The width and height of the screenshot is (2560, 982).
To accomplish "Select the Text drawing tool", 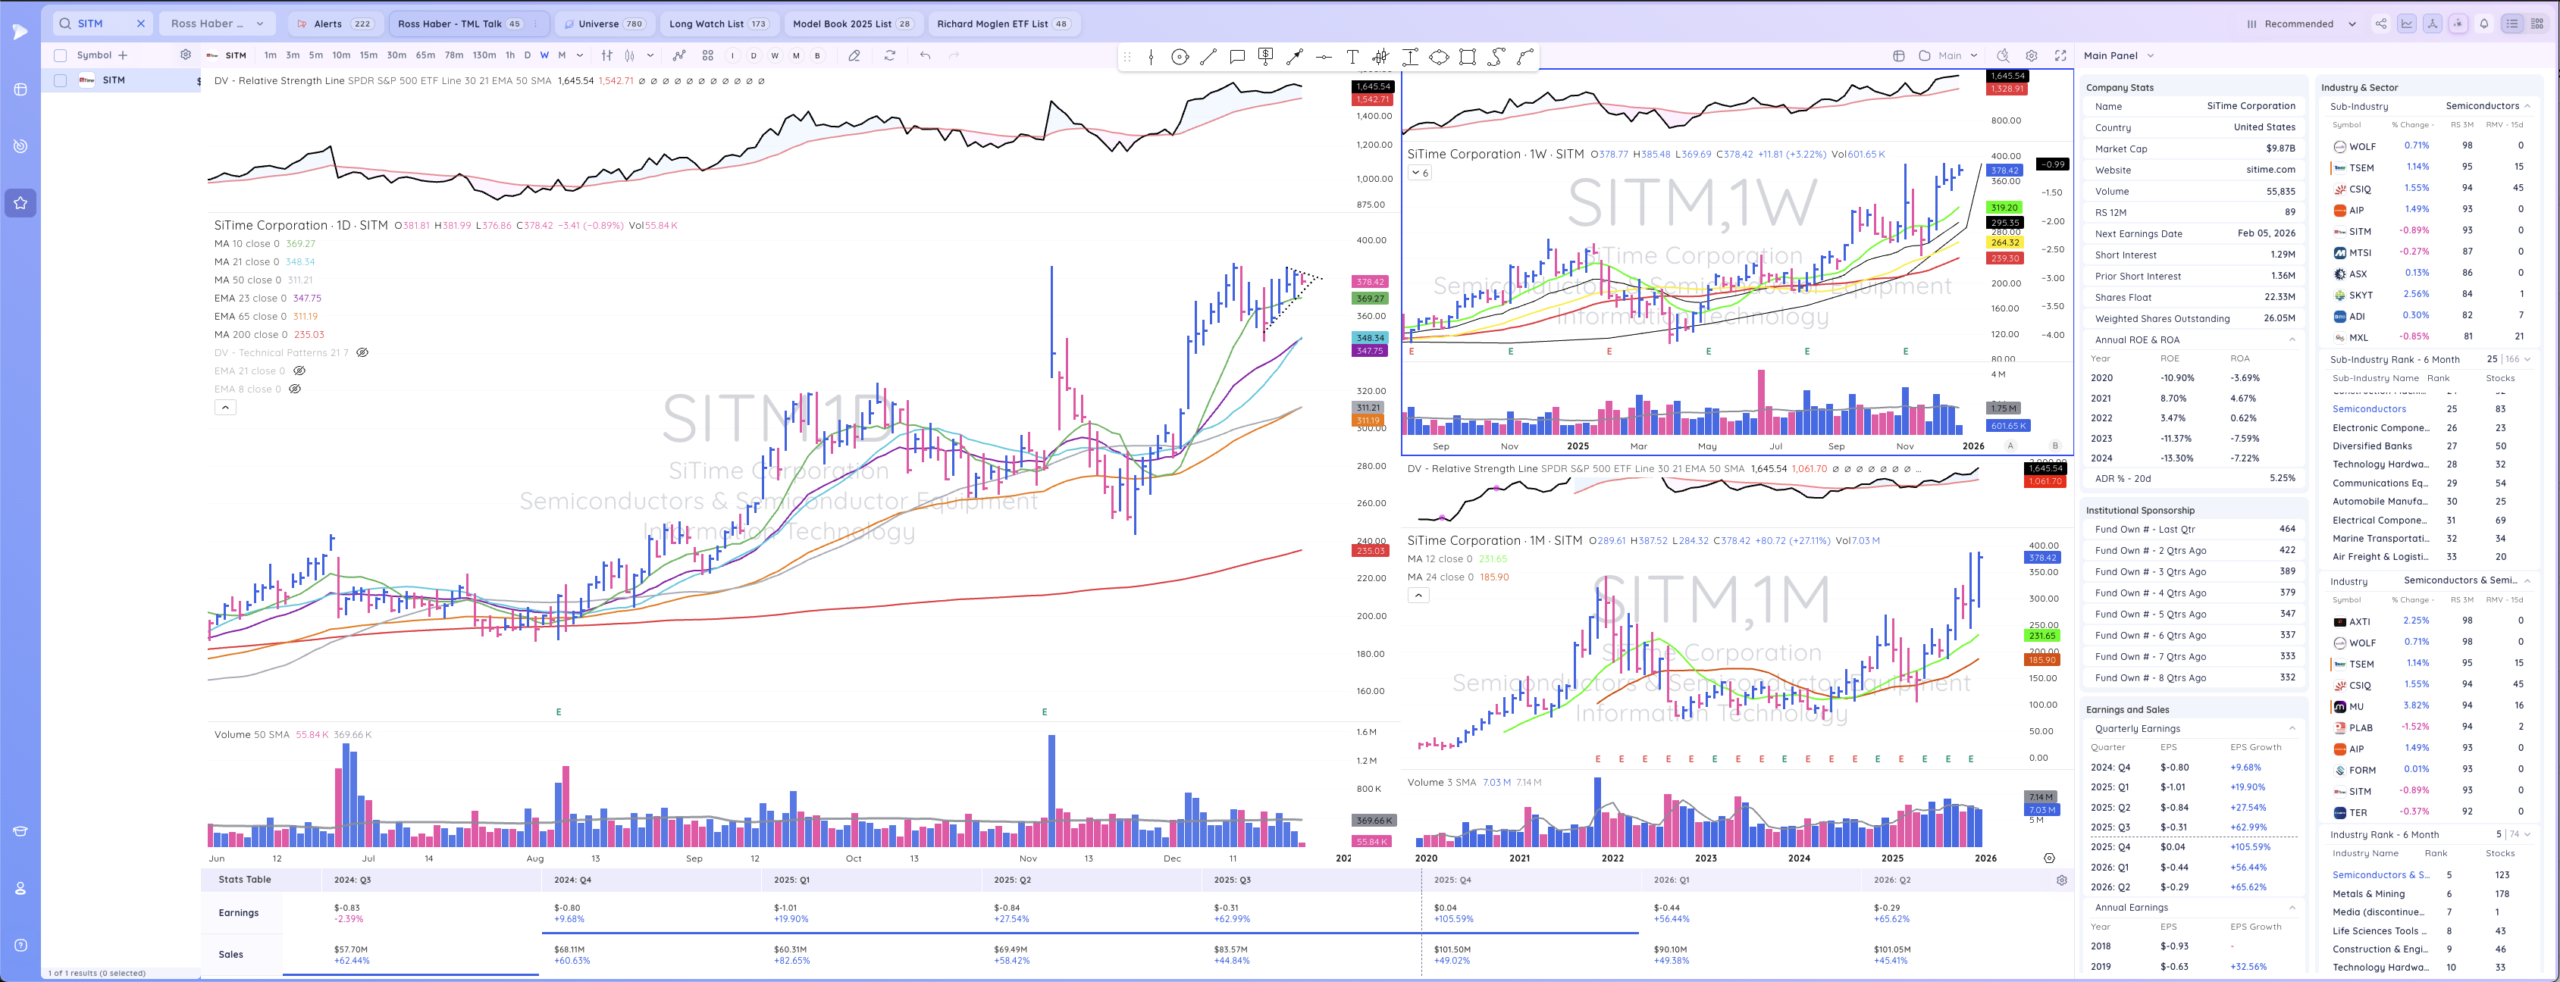I will coord(1352,57).
